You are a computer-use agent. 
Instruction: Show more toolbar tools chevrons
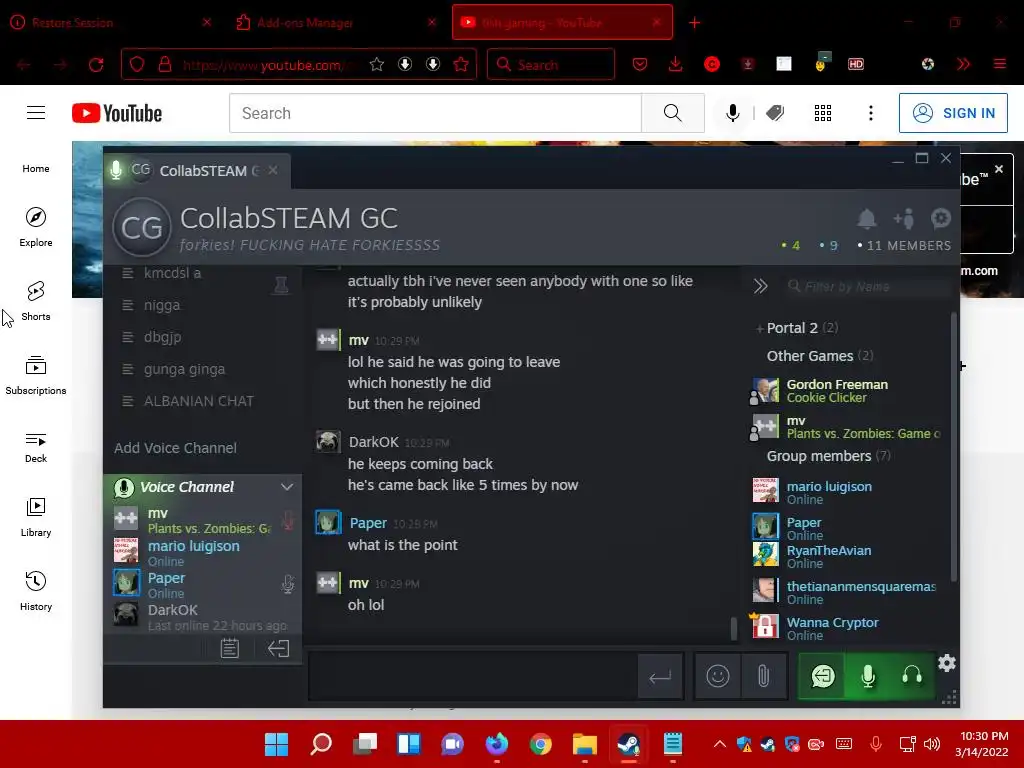coord(963,64)
